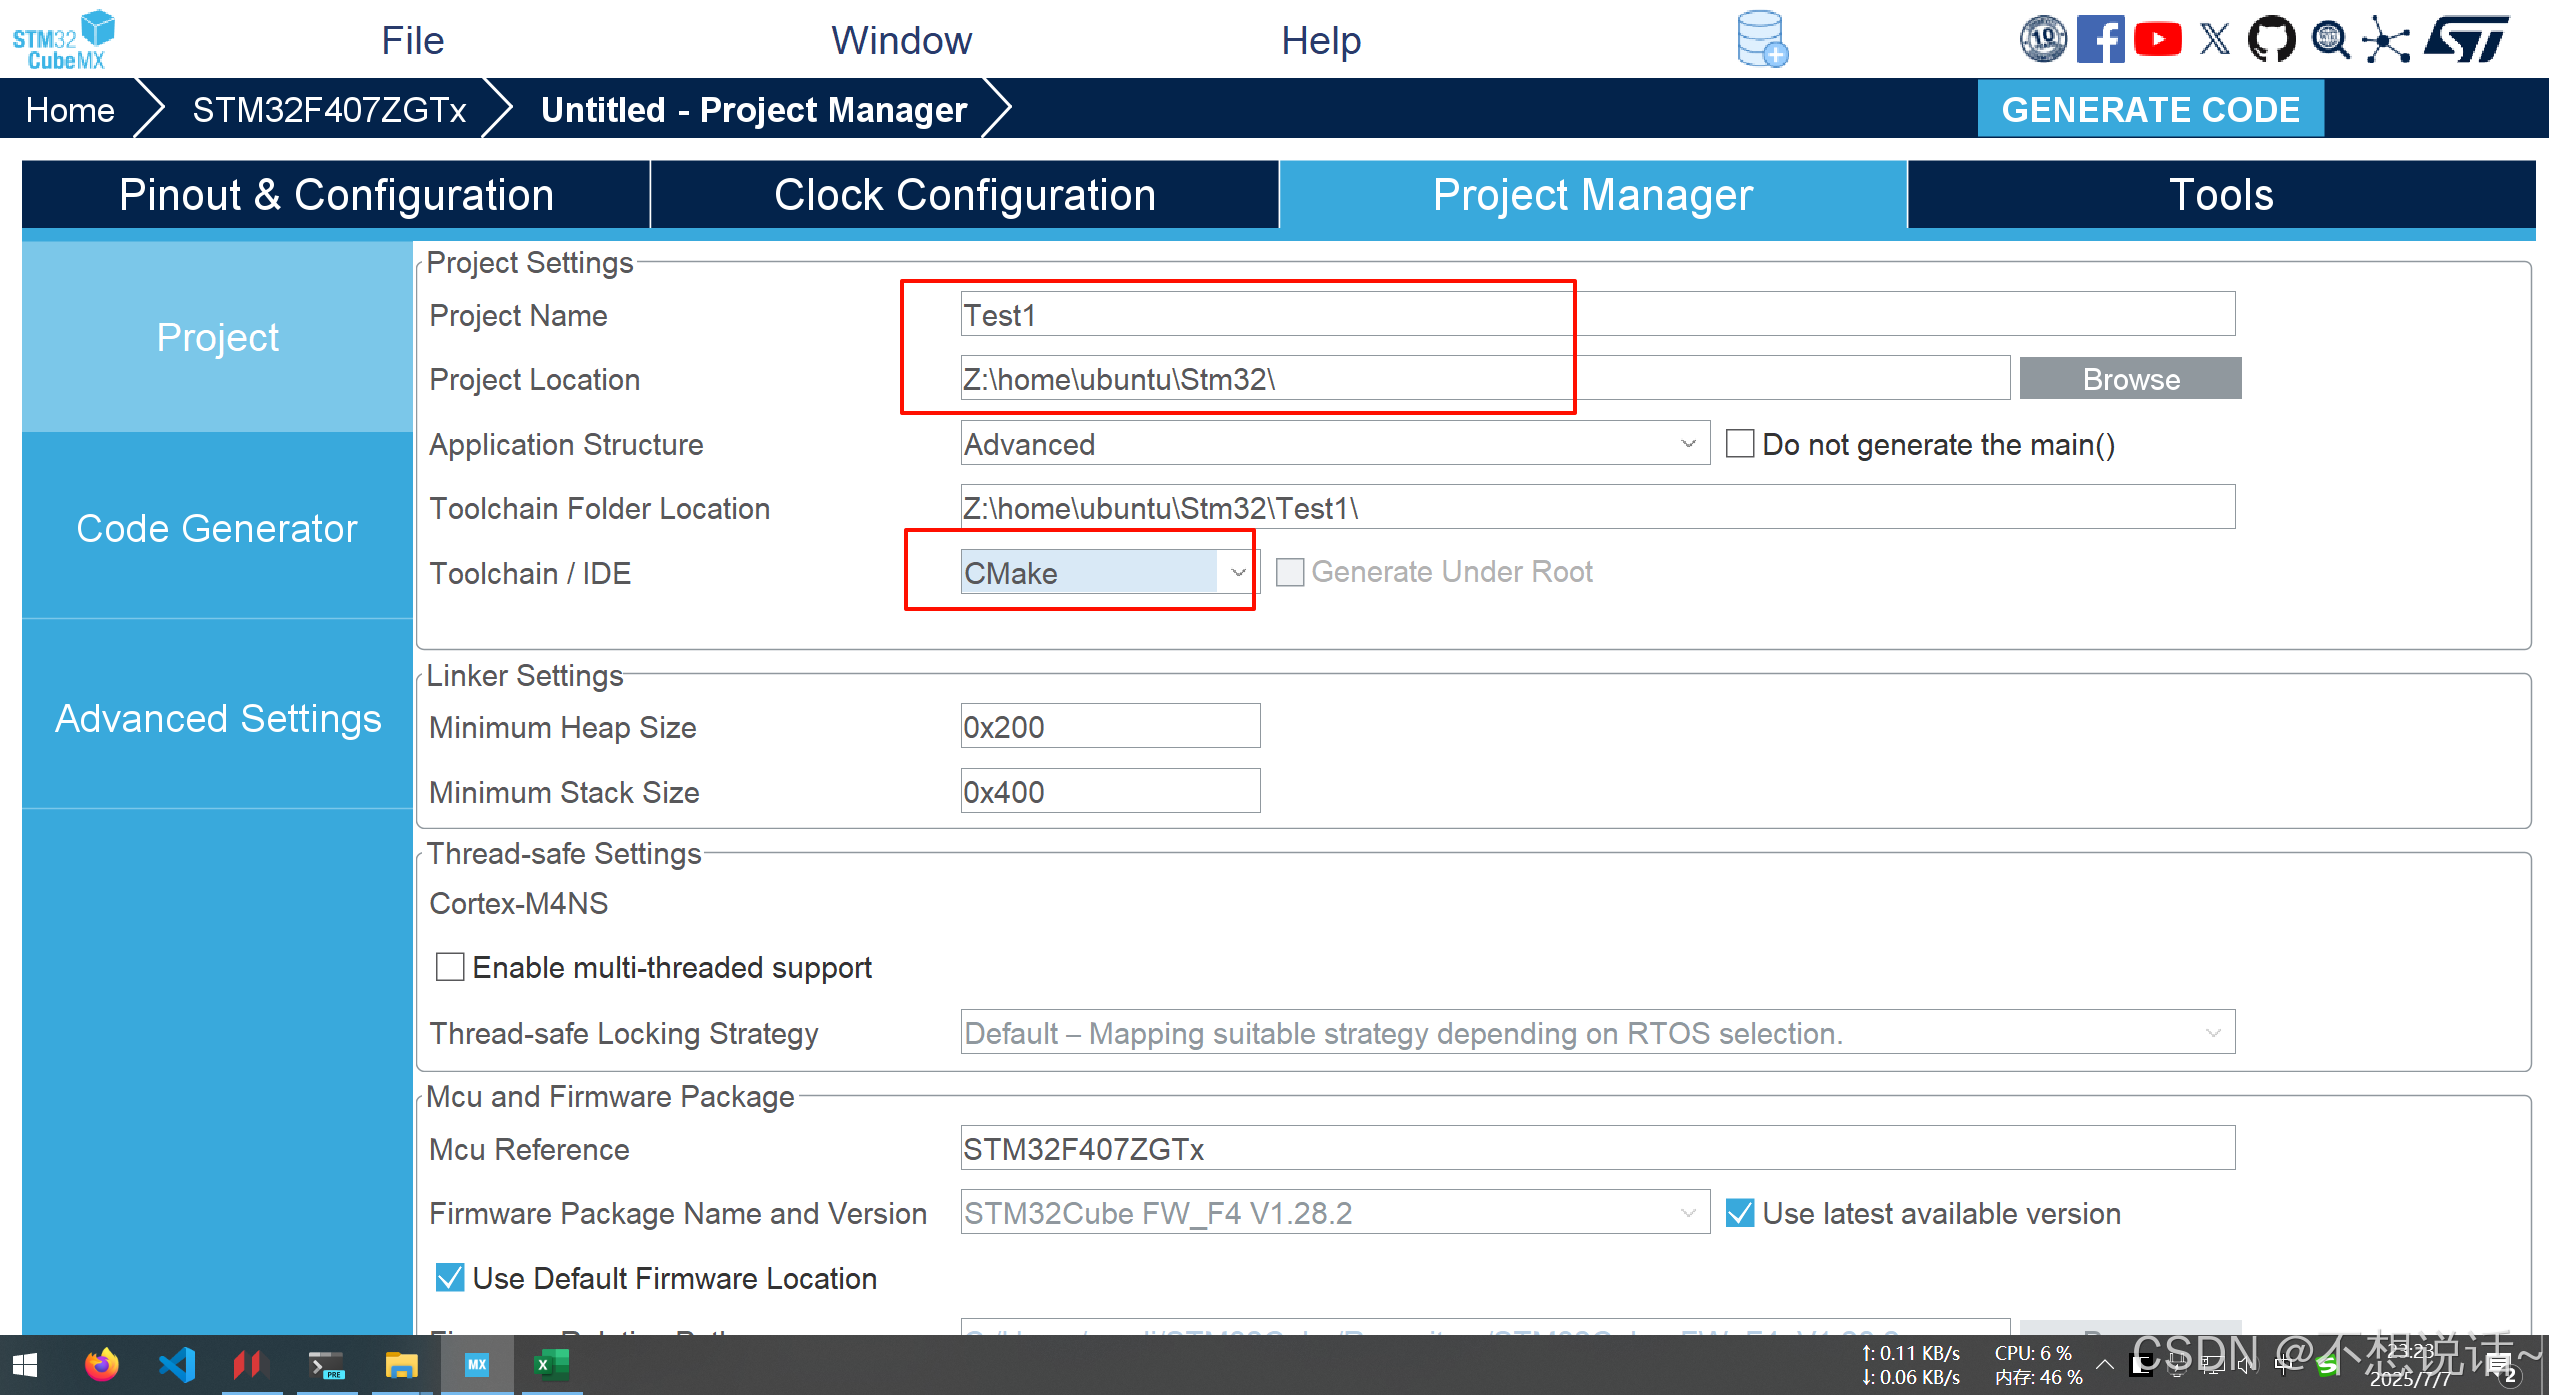
Task: Expand the Application Structure dropdown
Action: [x=1688, y=444]
